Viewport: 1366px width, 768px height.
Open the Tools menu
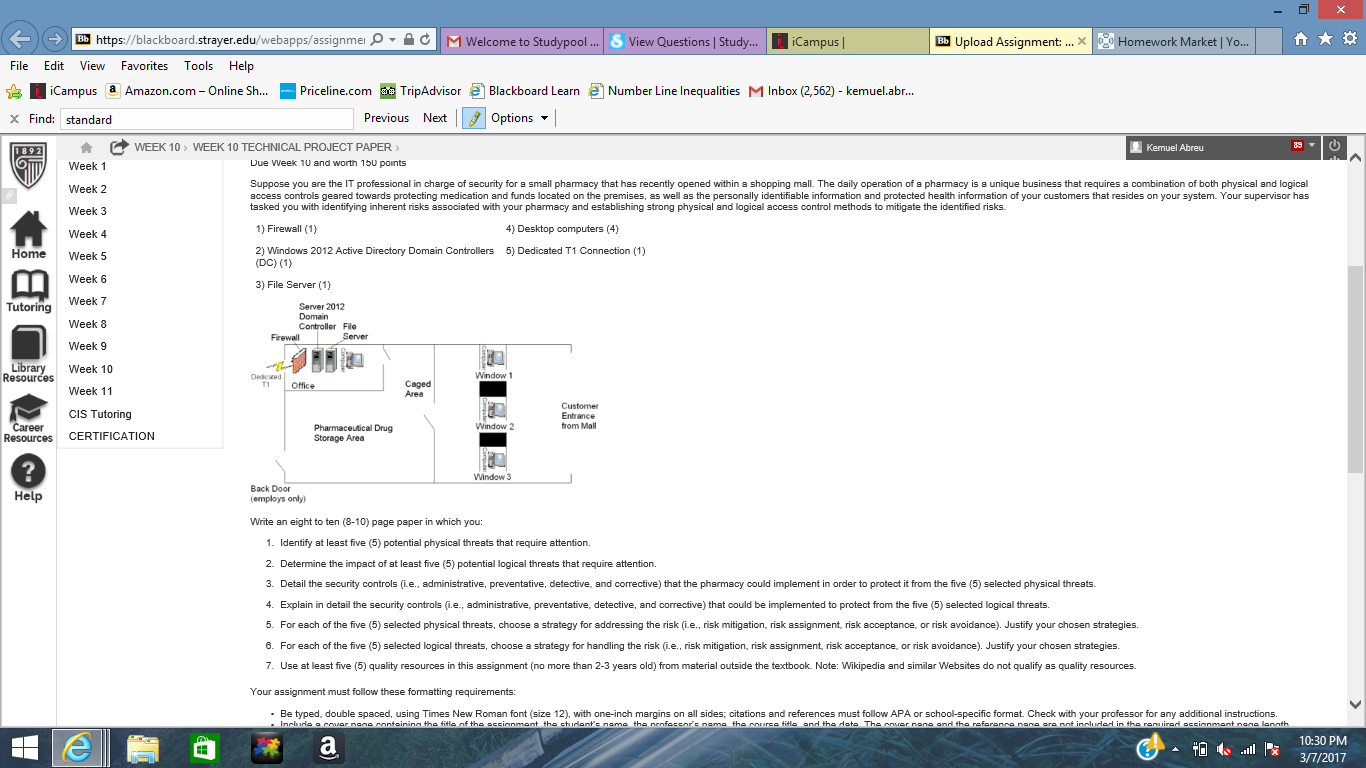tap(198, 65)
